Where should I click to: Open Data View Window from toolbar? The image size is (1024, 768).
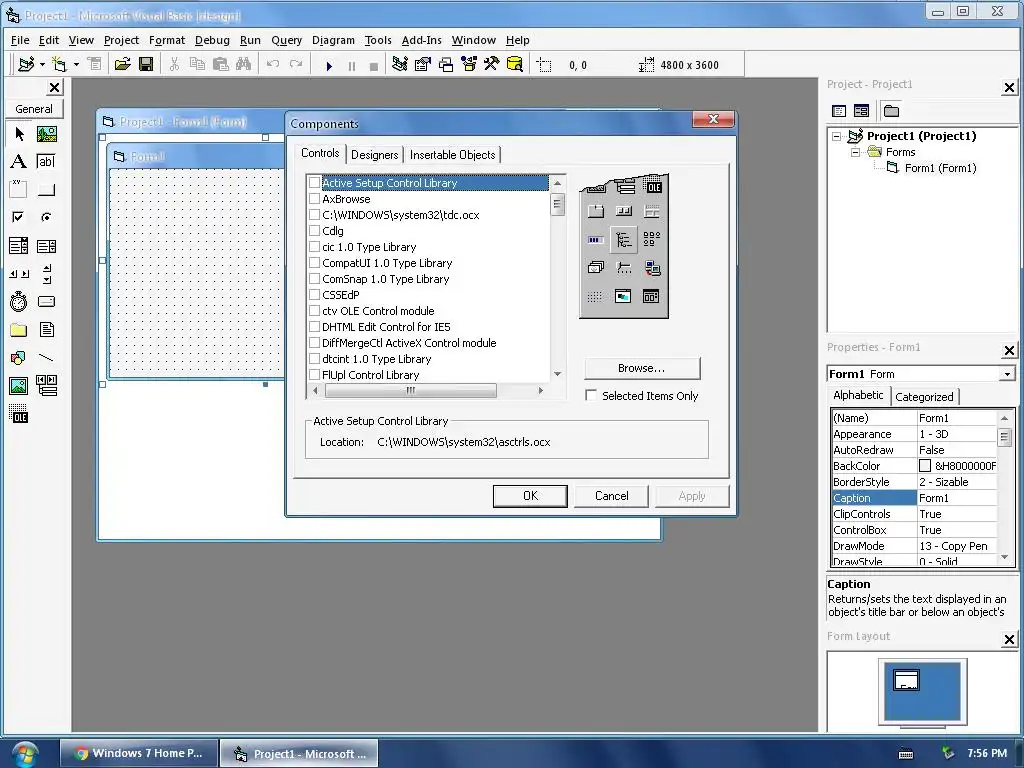515,64
